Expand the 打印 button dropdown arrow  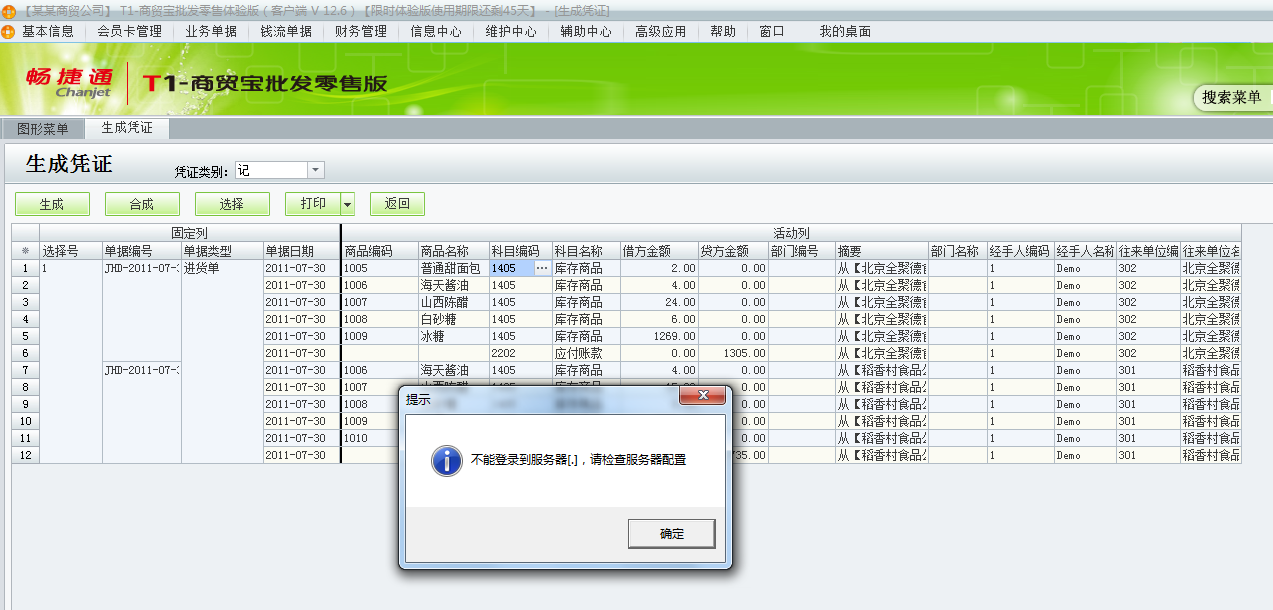point(348,204)
